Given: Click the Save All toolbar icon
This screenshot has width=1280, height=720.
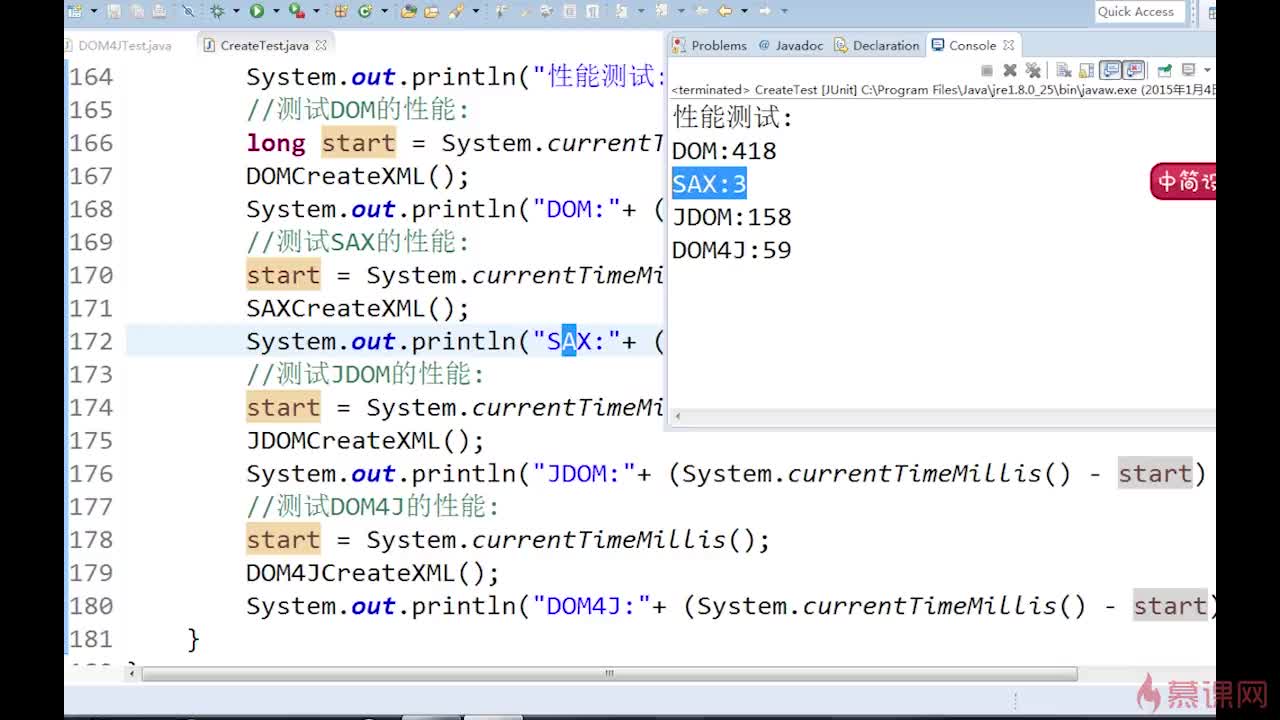Looking at the screenshot, I should click(x=136, y=12).
